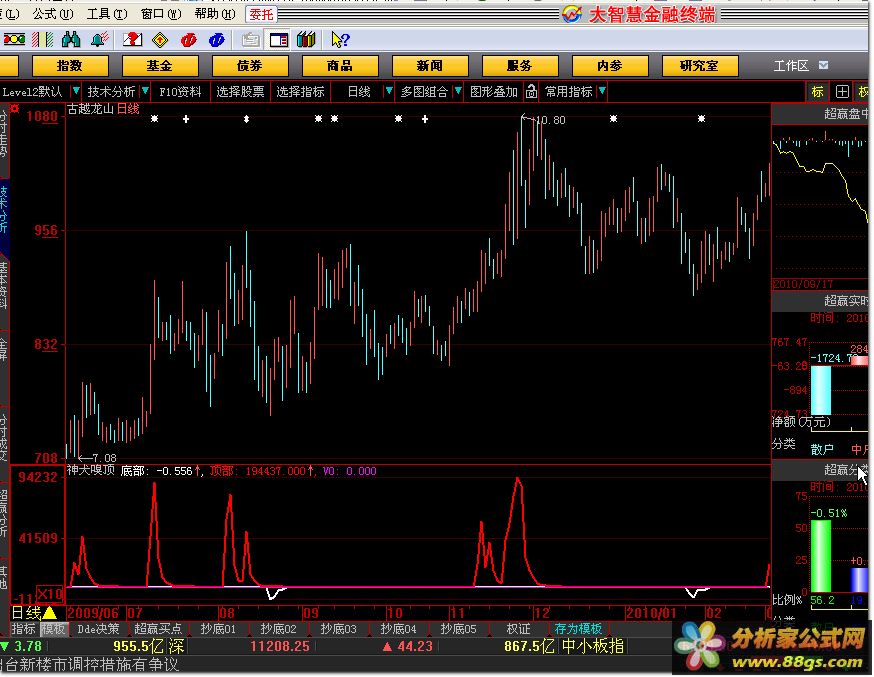The width and height of the screenshot is (874, 677).
Task: Open the 帮助 menu
Action: click(215, 13)
